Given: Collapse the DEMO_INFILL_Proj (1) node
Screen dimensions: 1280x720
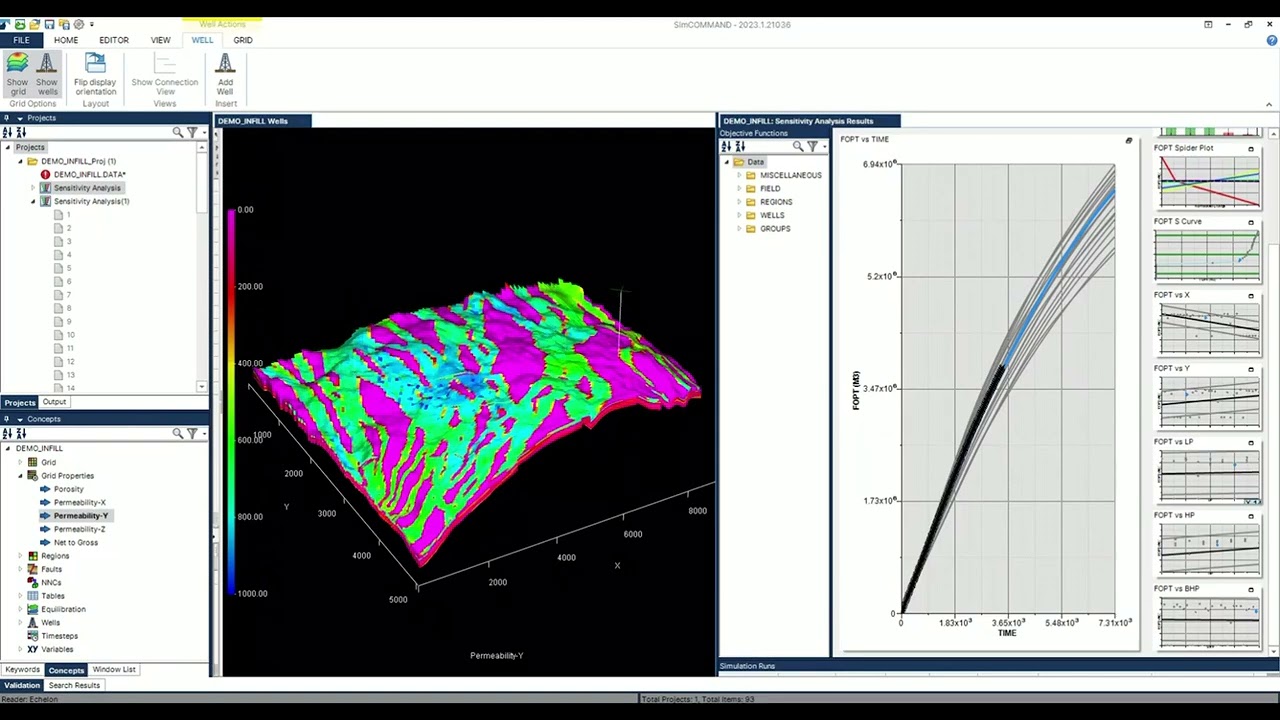Looking at the screenshot, I should click(20, 161).
